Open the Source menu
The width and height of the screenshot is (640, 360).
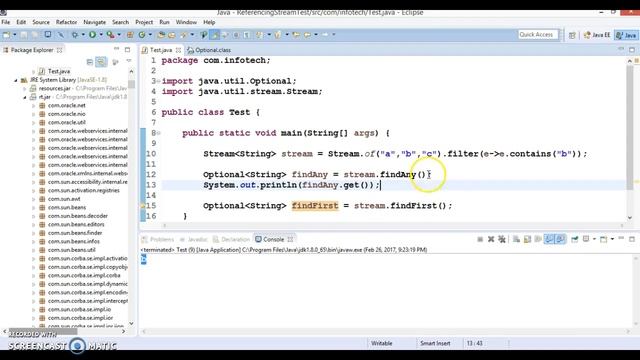click(41, 22)
